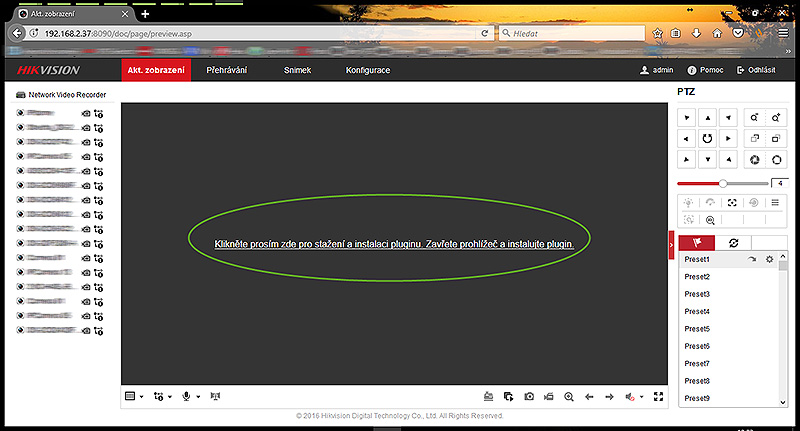Click preset list scrollbar down arrow
Viewport: 800px width, 431px height.
[x=783, y=402]
